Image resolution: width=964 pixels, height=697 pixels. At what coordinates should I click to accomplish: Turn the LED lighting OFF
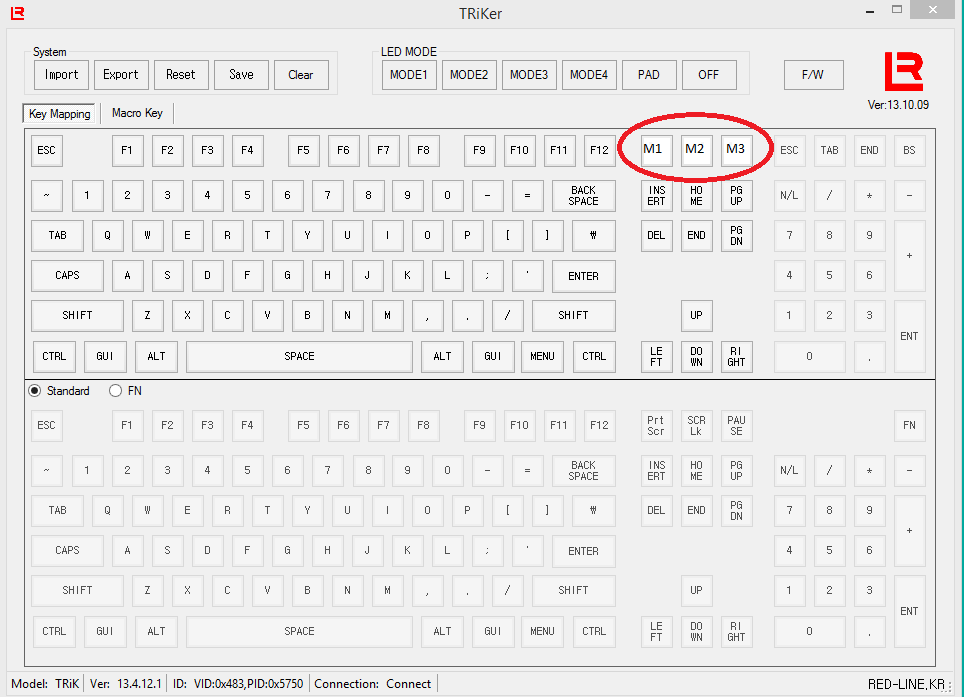(709, 74)
